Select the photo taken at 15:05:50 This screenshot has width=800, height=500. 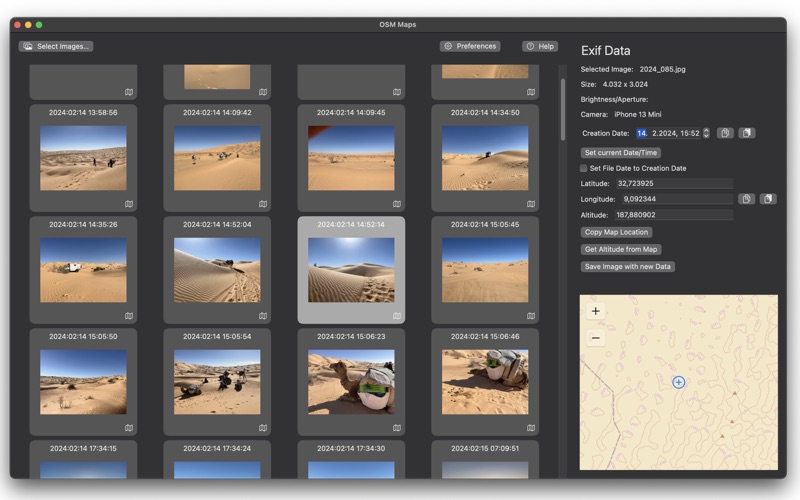tap(83, 382)
